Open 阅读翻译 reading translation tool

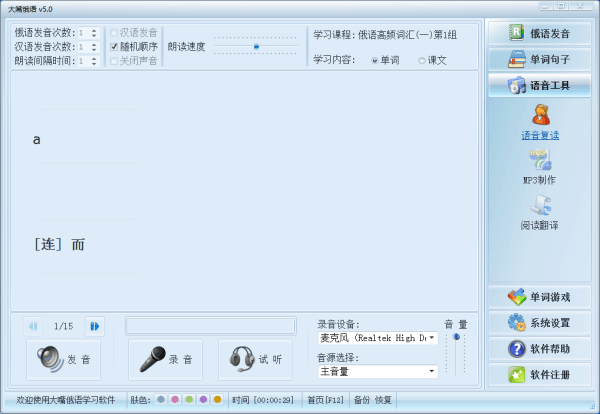pos(540,211)
